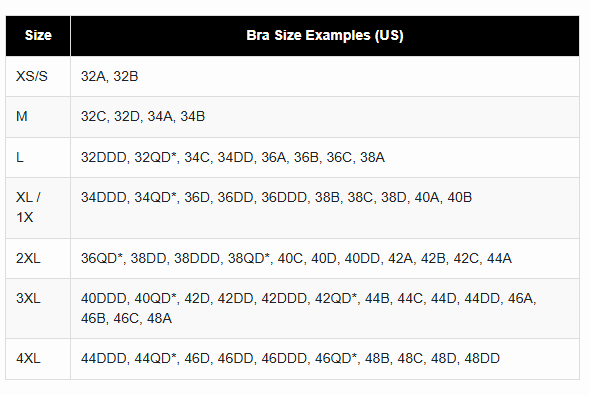Click 40B at end of XL row

459,198
